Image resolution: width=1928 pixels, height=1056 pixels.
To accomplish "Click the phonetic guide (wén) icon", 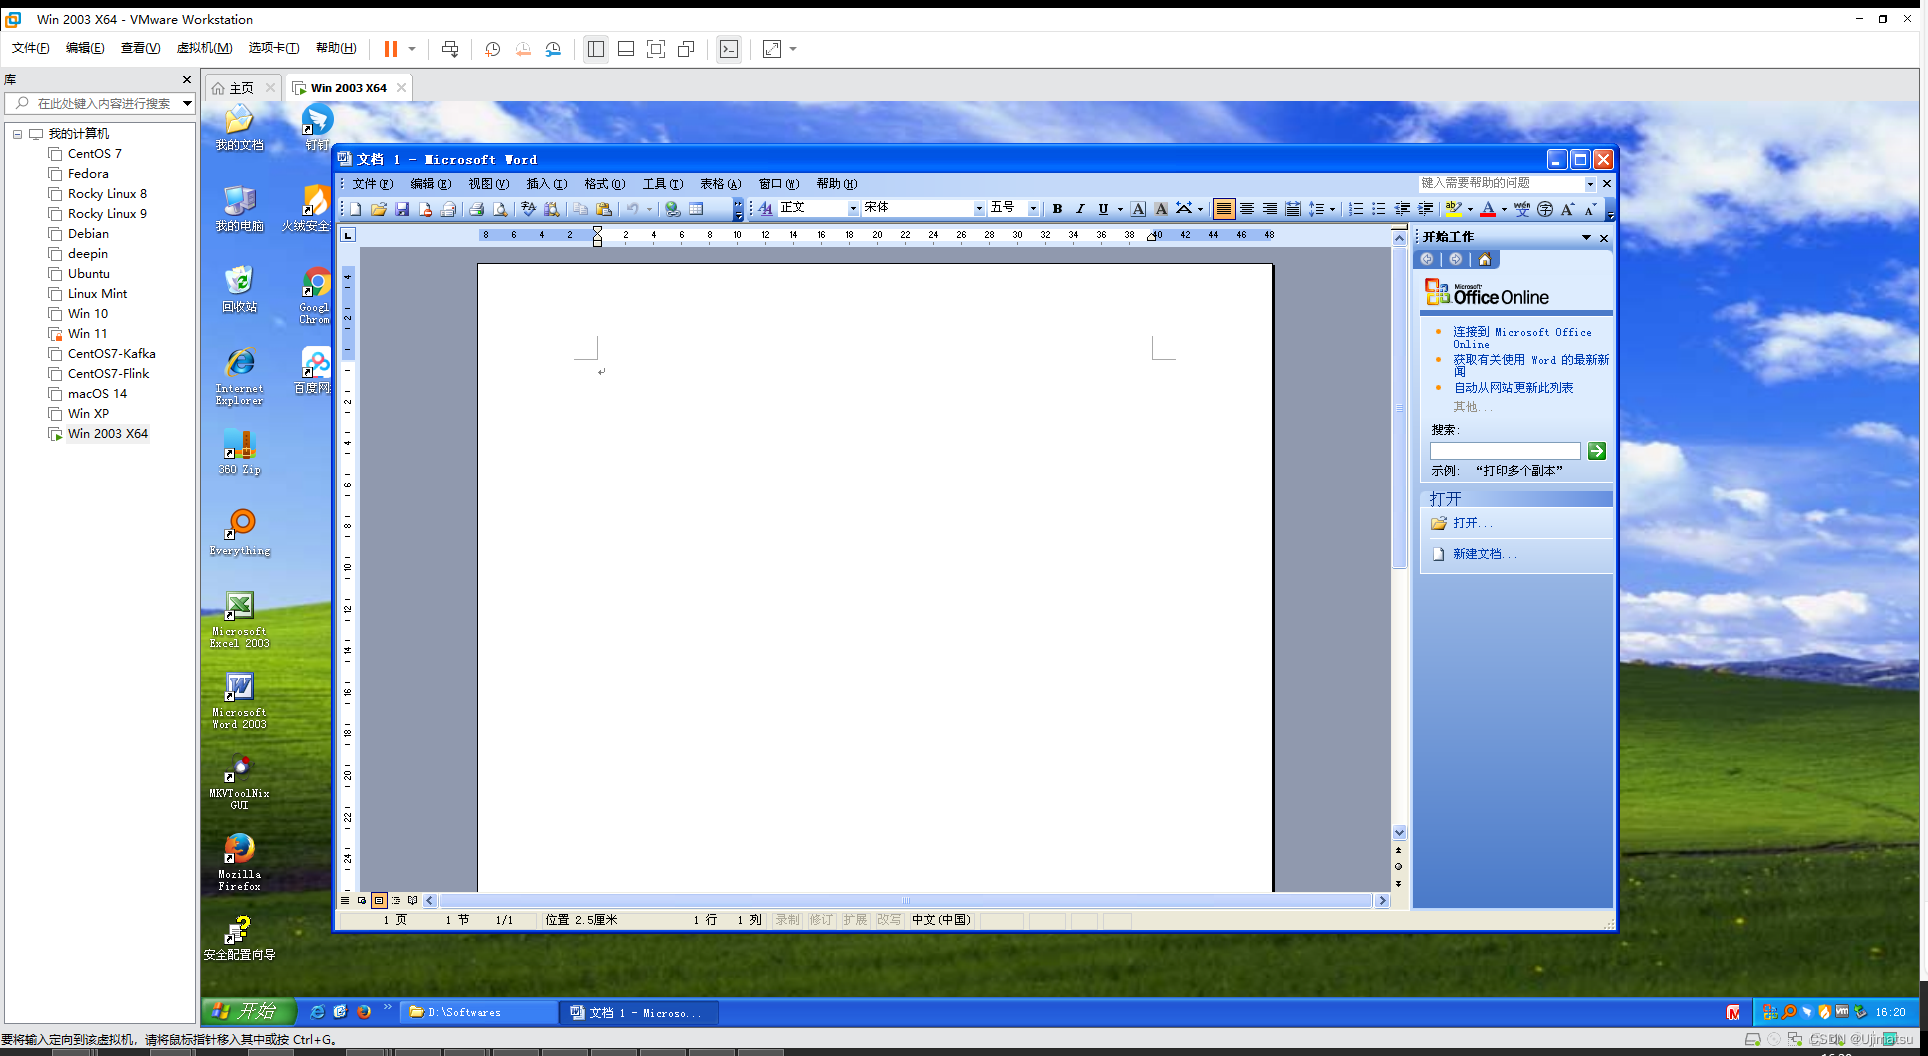I will point(1522,209).
